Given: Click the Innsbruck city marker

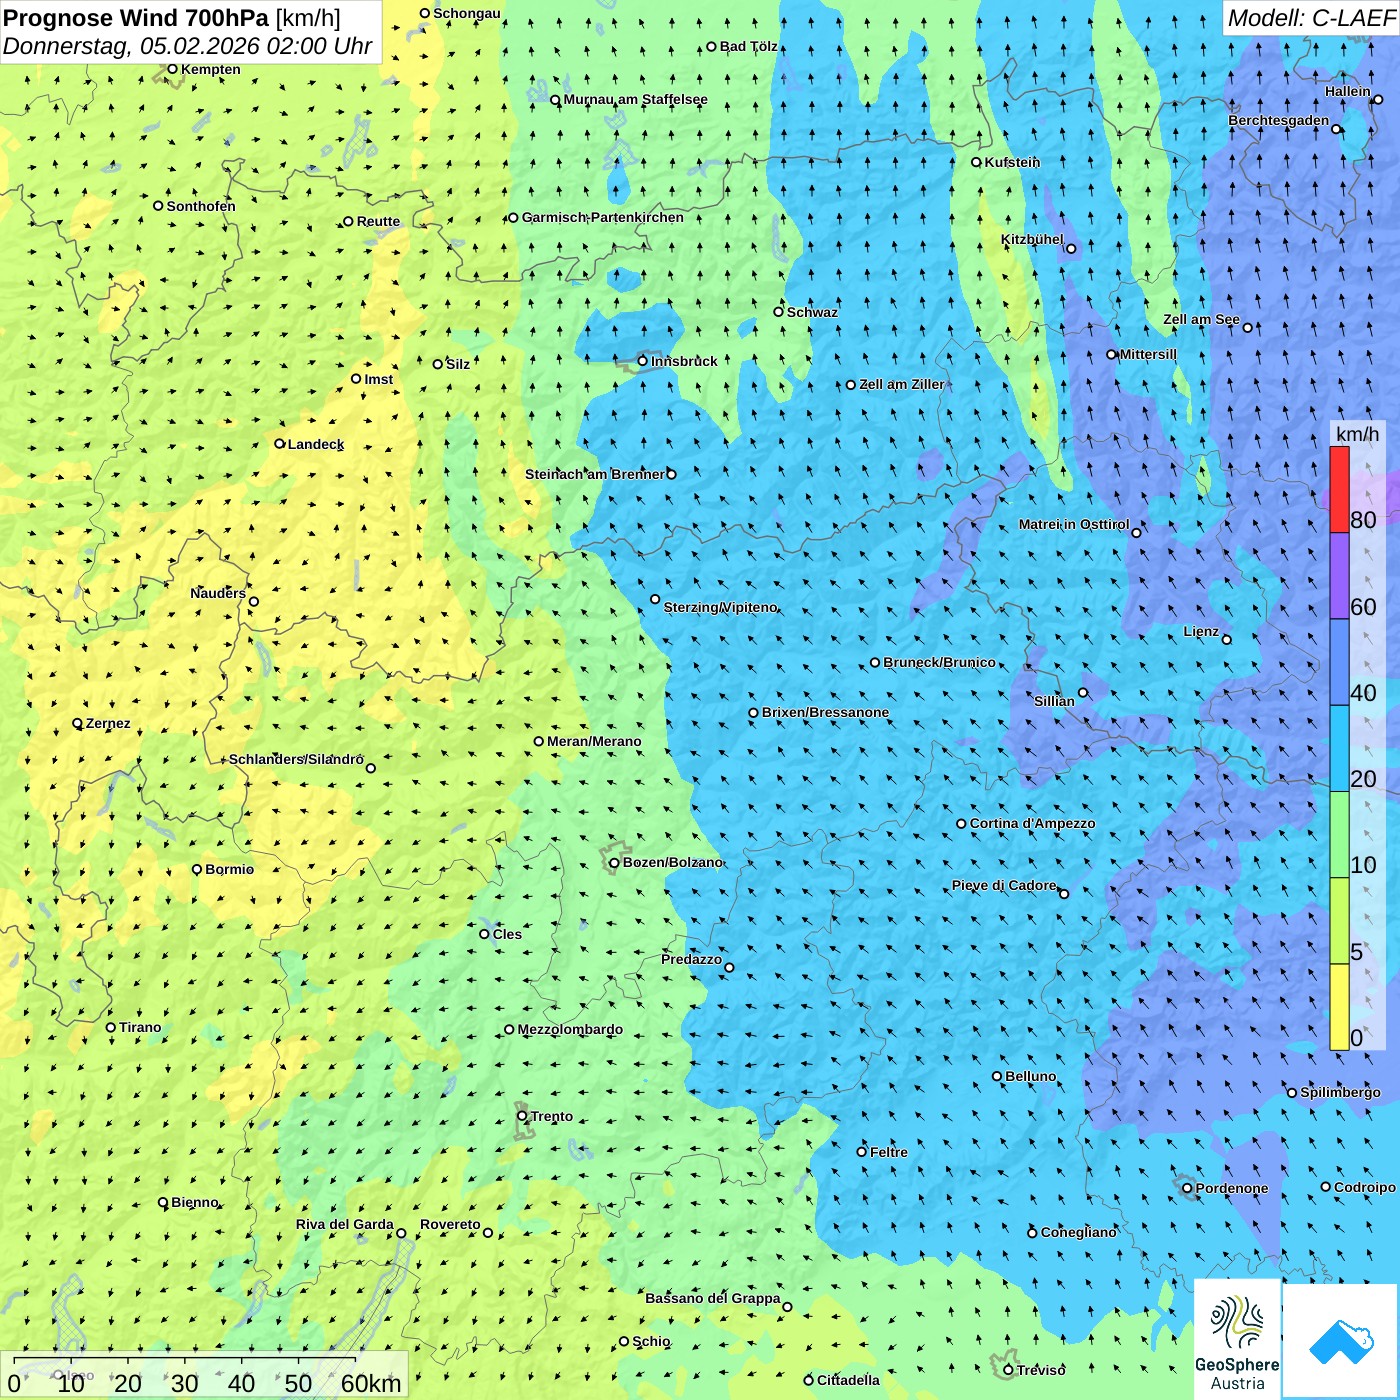Looking at the screenshot, I should (x=643, y=361).
